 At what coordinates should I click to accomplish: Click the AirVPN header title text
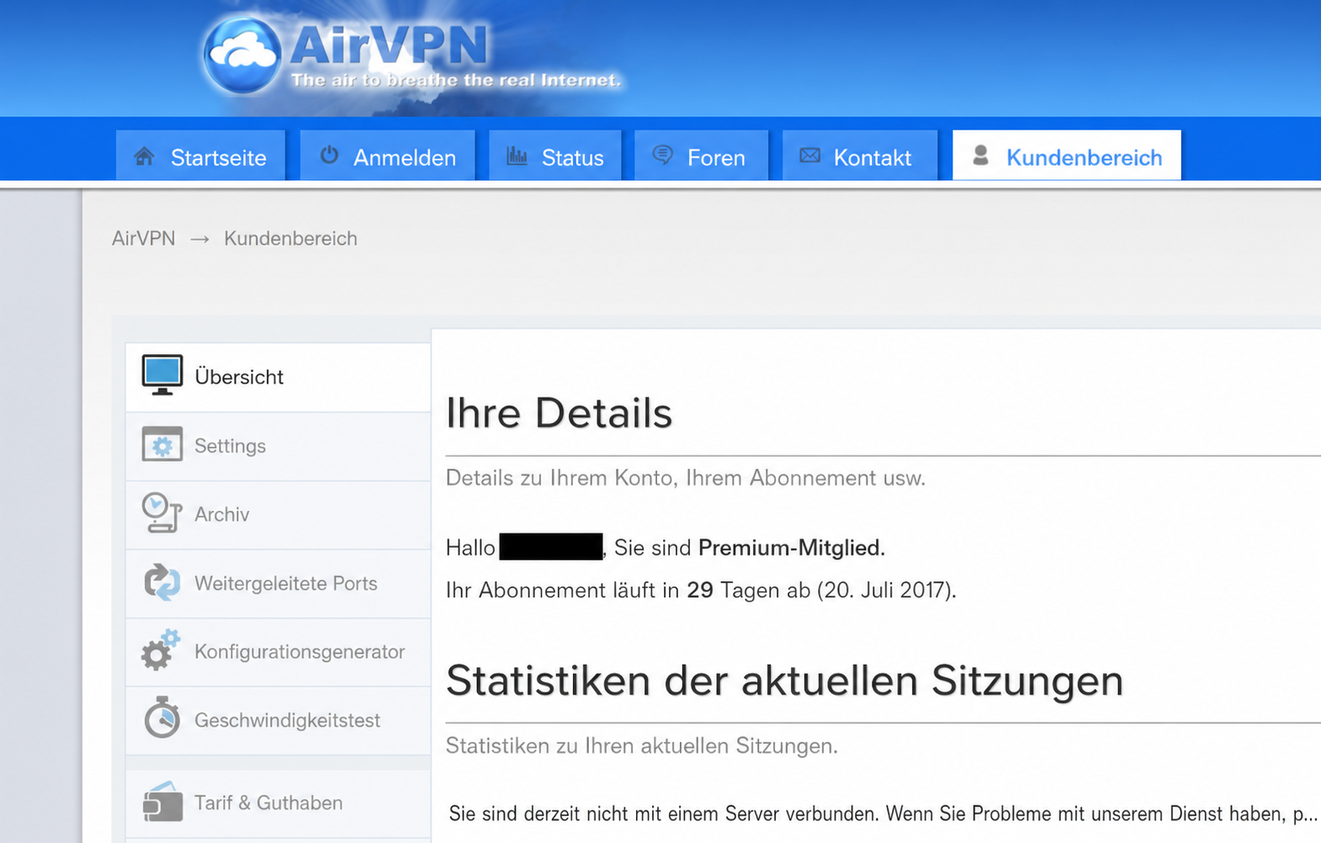click(x=389, y=44)
